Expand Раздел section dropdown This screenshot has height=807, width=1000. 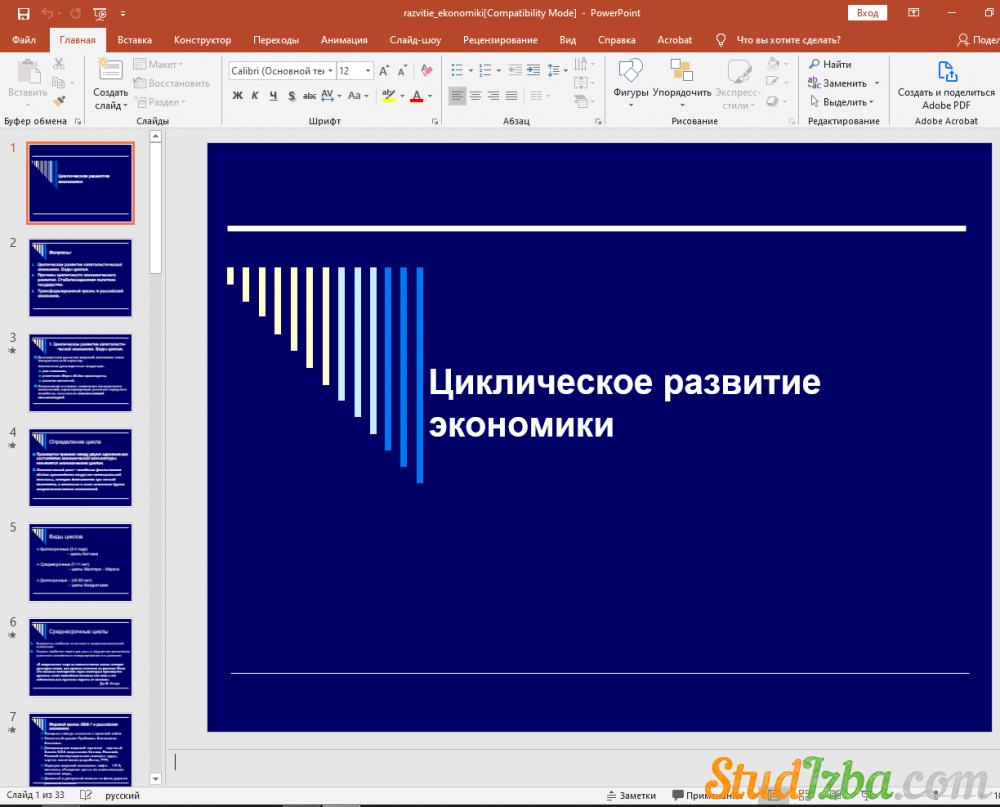click(x=159, y=102)
